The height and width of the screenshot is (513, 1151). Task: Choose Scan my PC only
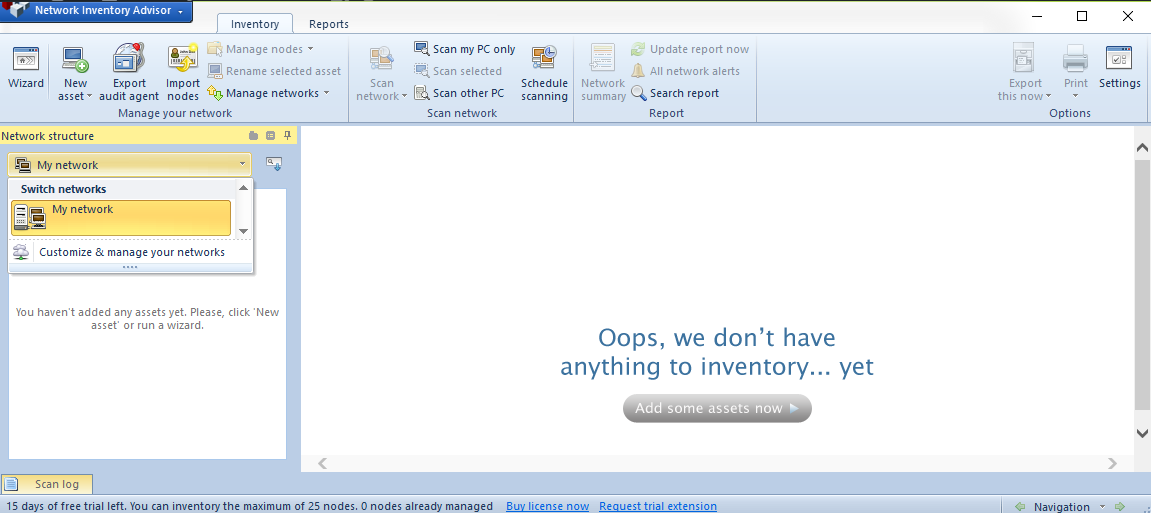coord(465,49)
